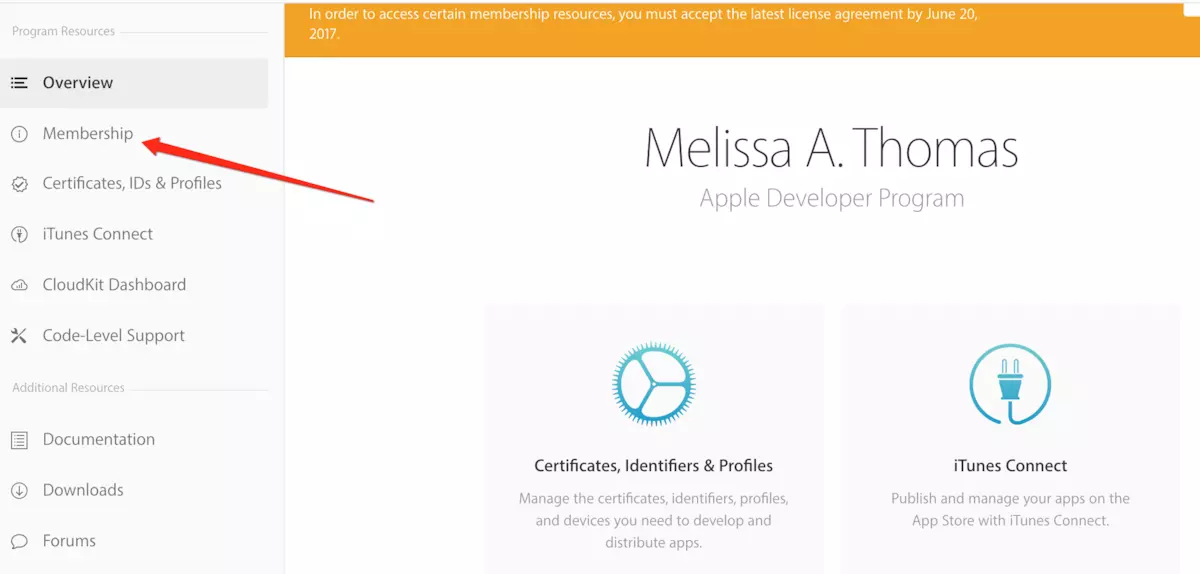Click the Overview list icon
Image resolution: width=1200 pixels, height=574 pixels.
[x=19, y=83]
